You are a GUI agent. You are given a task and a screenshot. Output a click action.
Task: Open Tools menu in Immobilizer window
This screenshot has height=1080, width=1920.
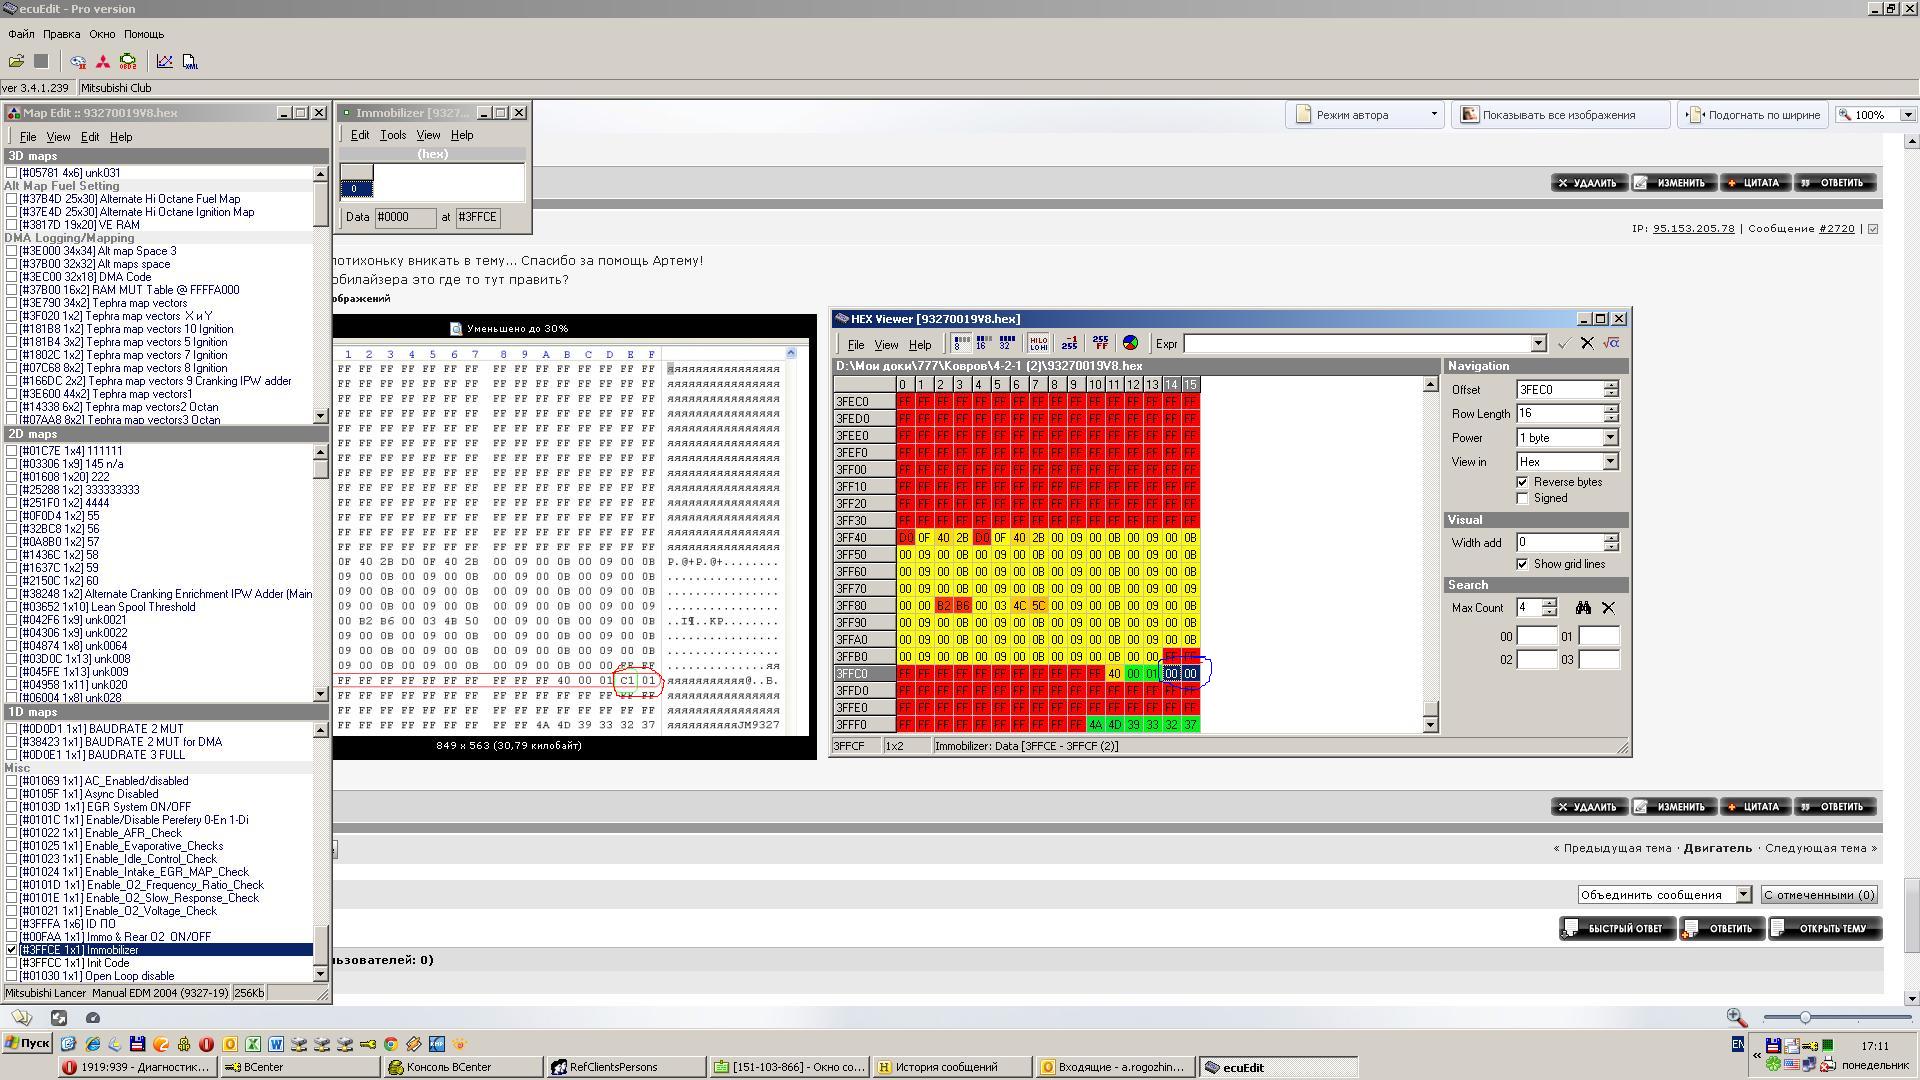[393, 135]
